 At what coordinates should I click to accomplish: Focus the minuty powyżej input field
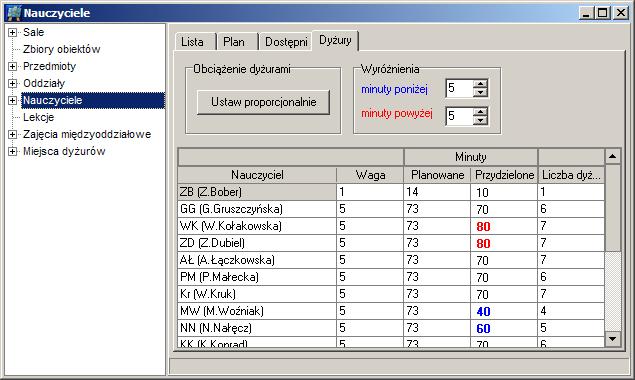tap(459, 116)
